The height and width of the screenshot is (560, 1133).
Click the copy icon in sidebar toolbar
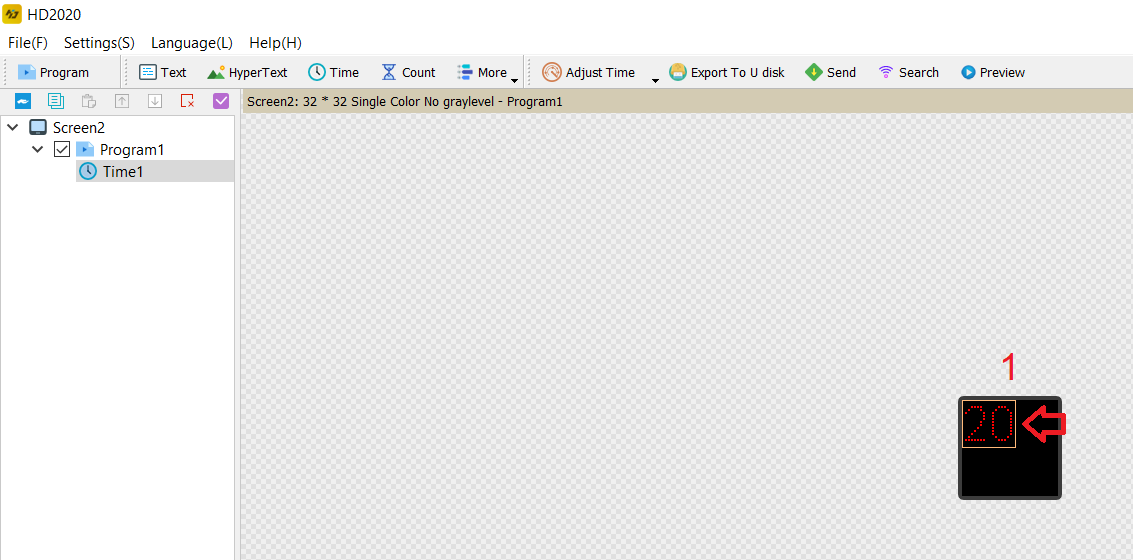(x=56, y=101)
